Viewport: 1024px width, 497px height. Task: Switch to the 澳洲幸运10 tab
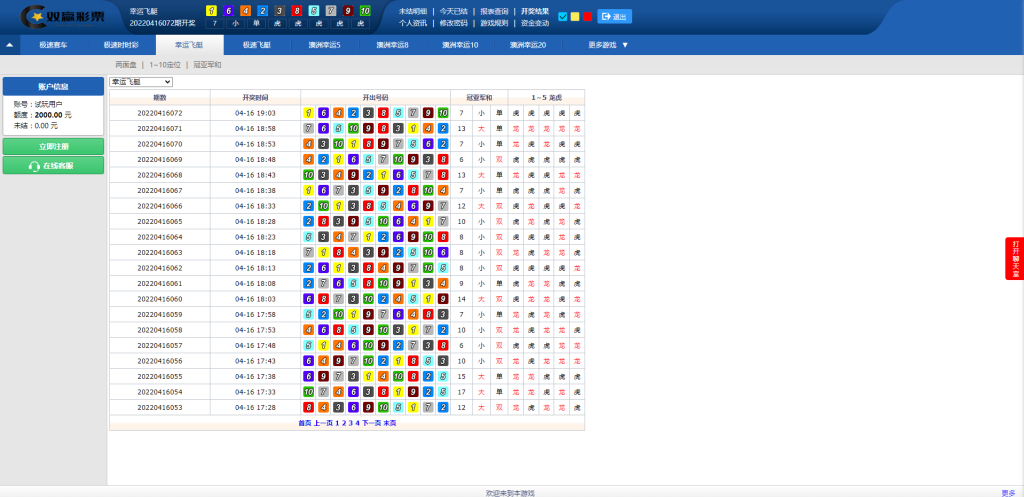click(460, 45)
